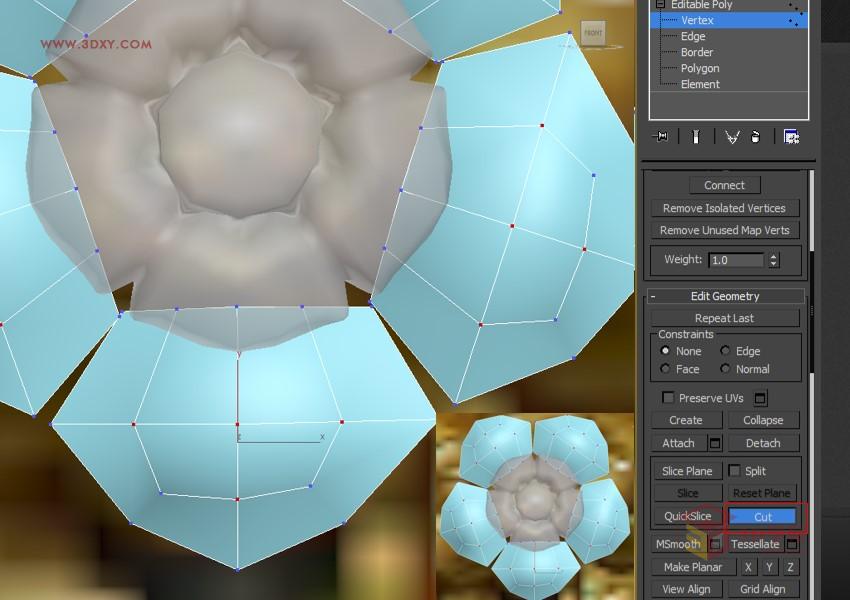The width and height of the screenshot is (850, 600).
Task: Click the Remove Modifier trash icon
Action: (x=756, y=136)
